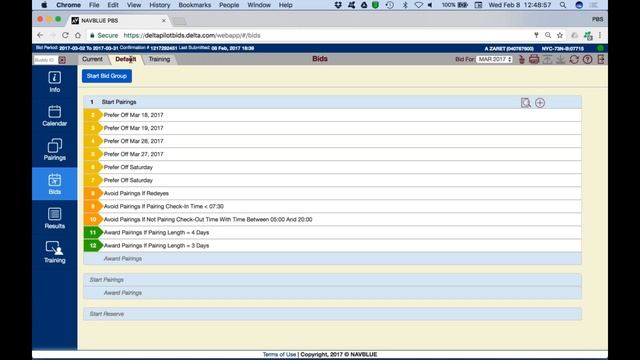Switch to the Default tab
Image resolution: width=640 pixels, height=360 pixels.
126,59
